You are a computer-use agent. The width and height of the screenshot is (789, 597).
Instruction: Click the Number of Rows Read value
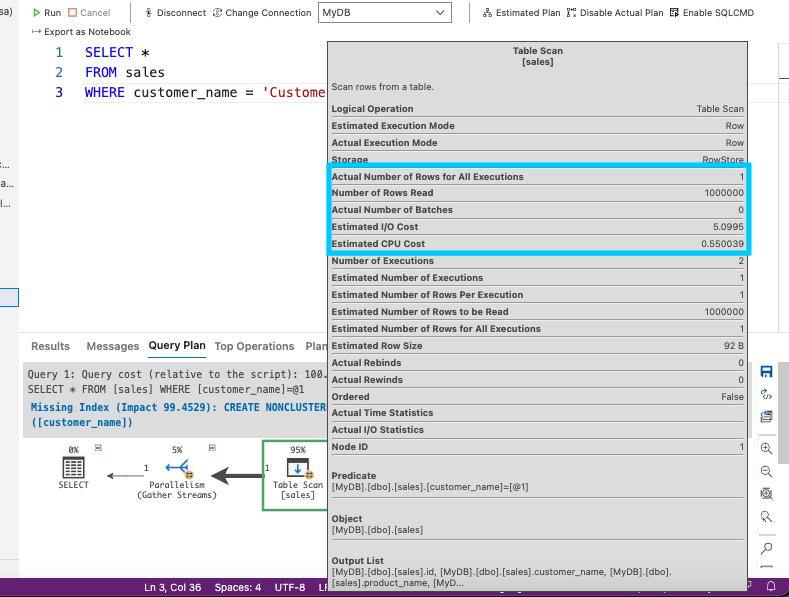click(724, 193)
